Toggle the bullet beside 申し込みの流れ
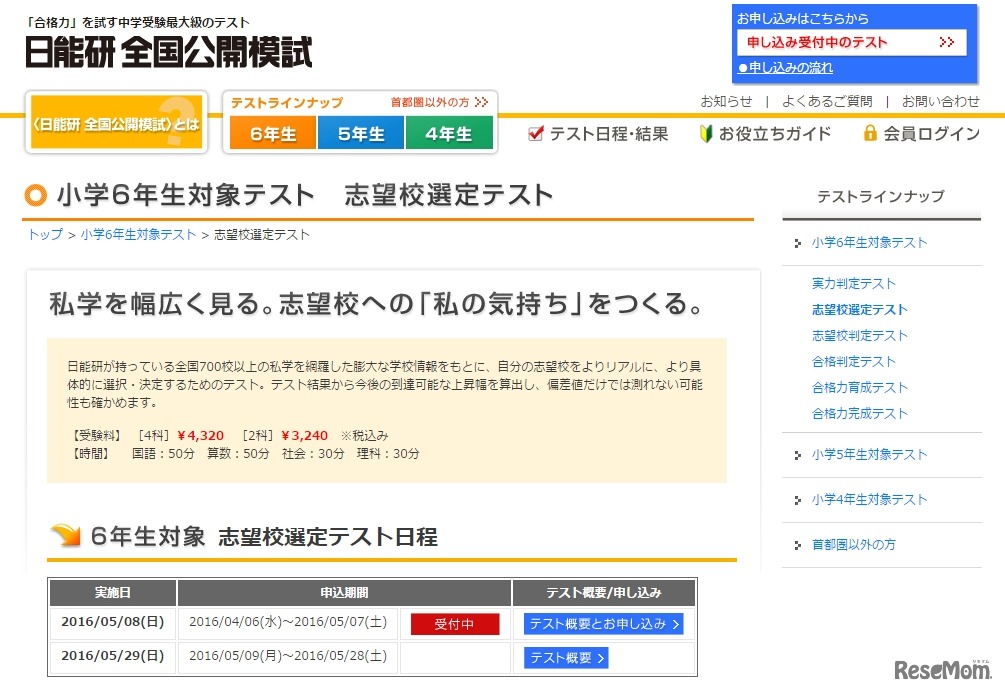The image size is (1005, 693). pyautogui.click(x=744, y=68)
